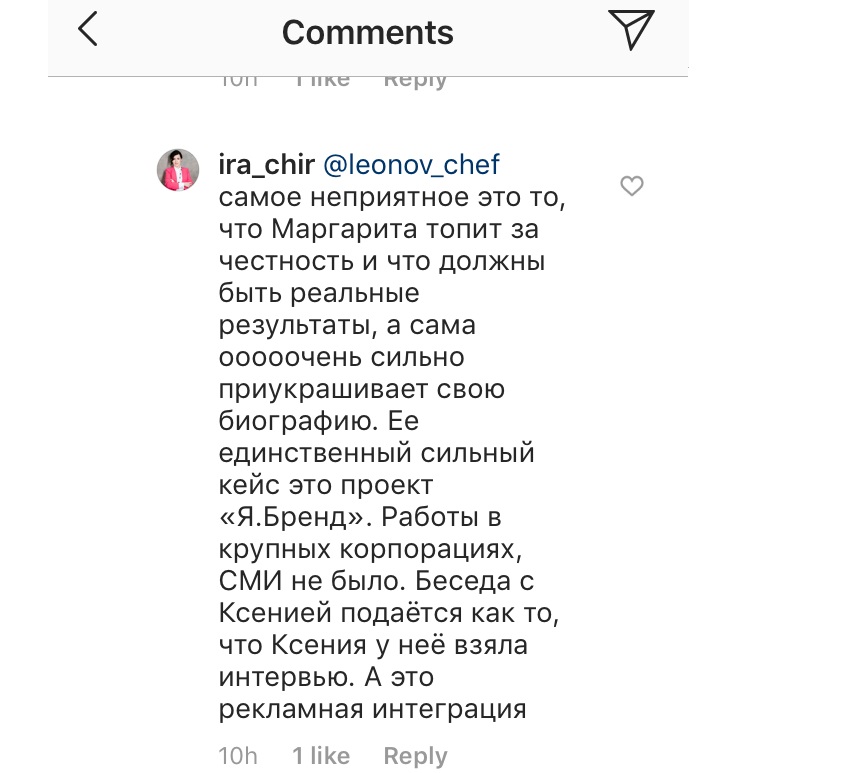Like ira_chir's comment with the heart
The height and width of the screenshot is (773, 848).
click(631, 186)
